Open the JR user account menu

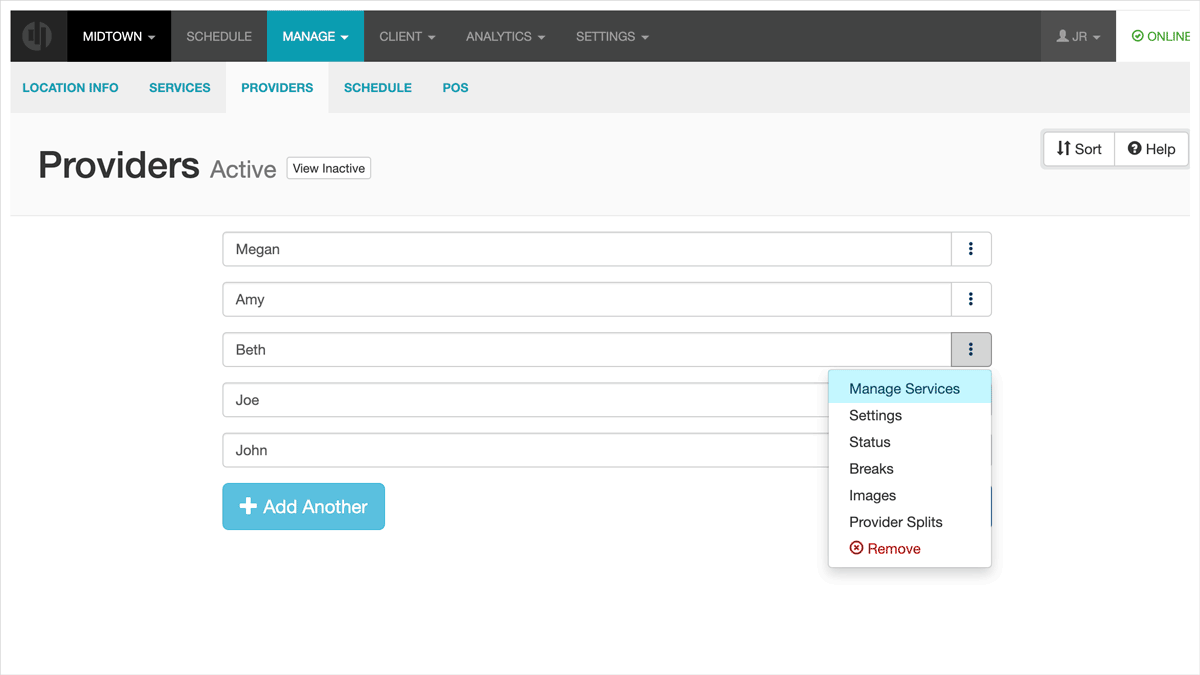(x=1078, y=36)
